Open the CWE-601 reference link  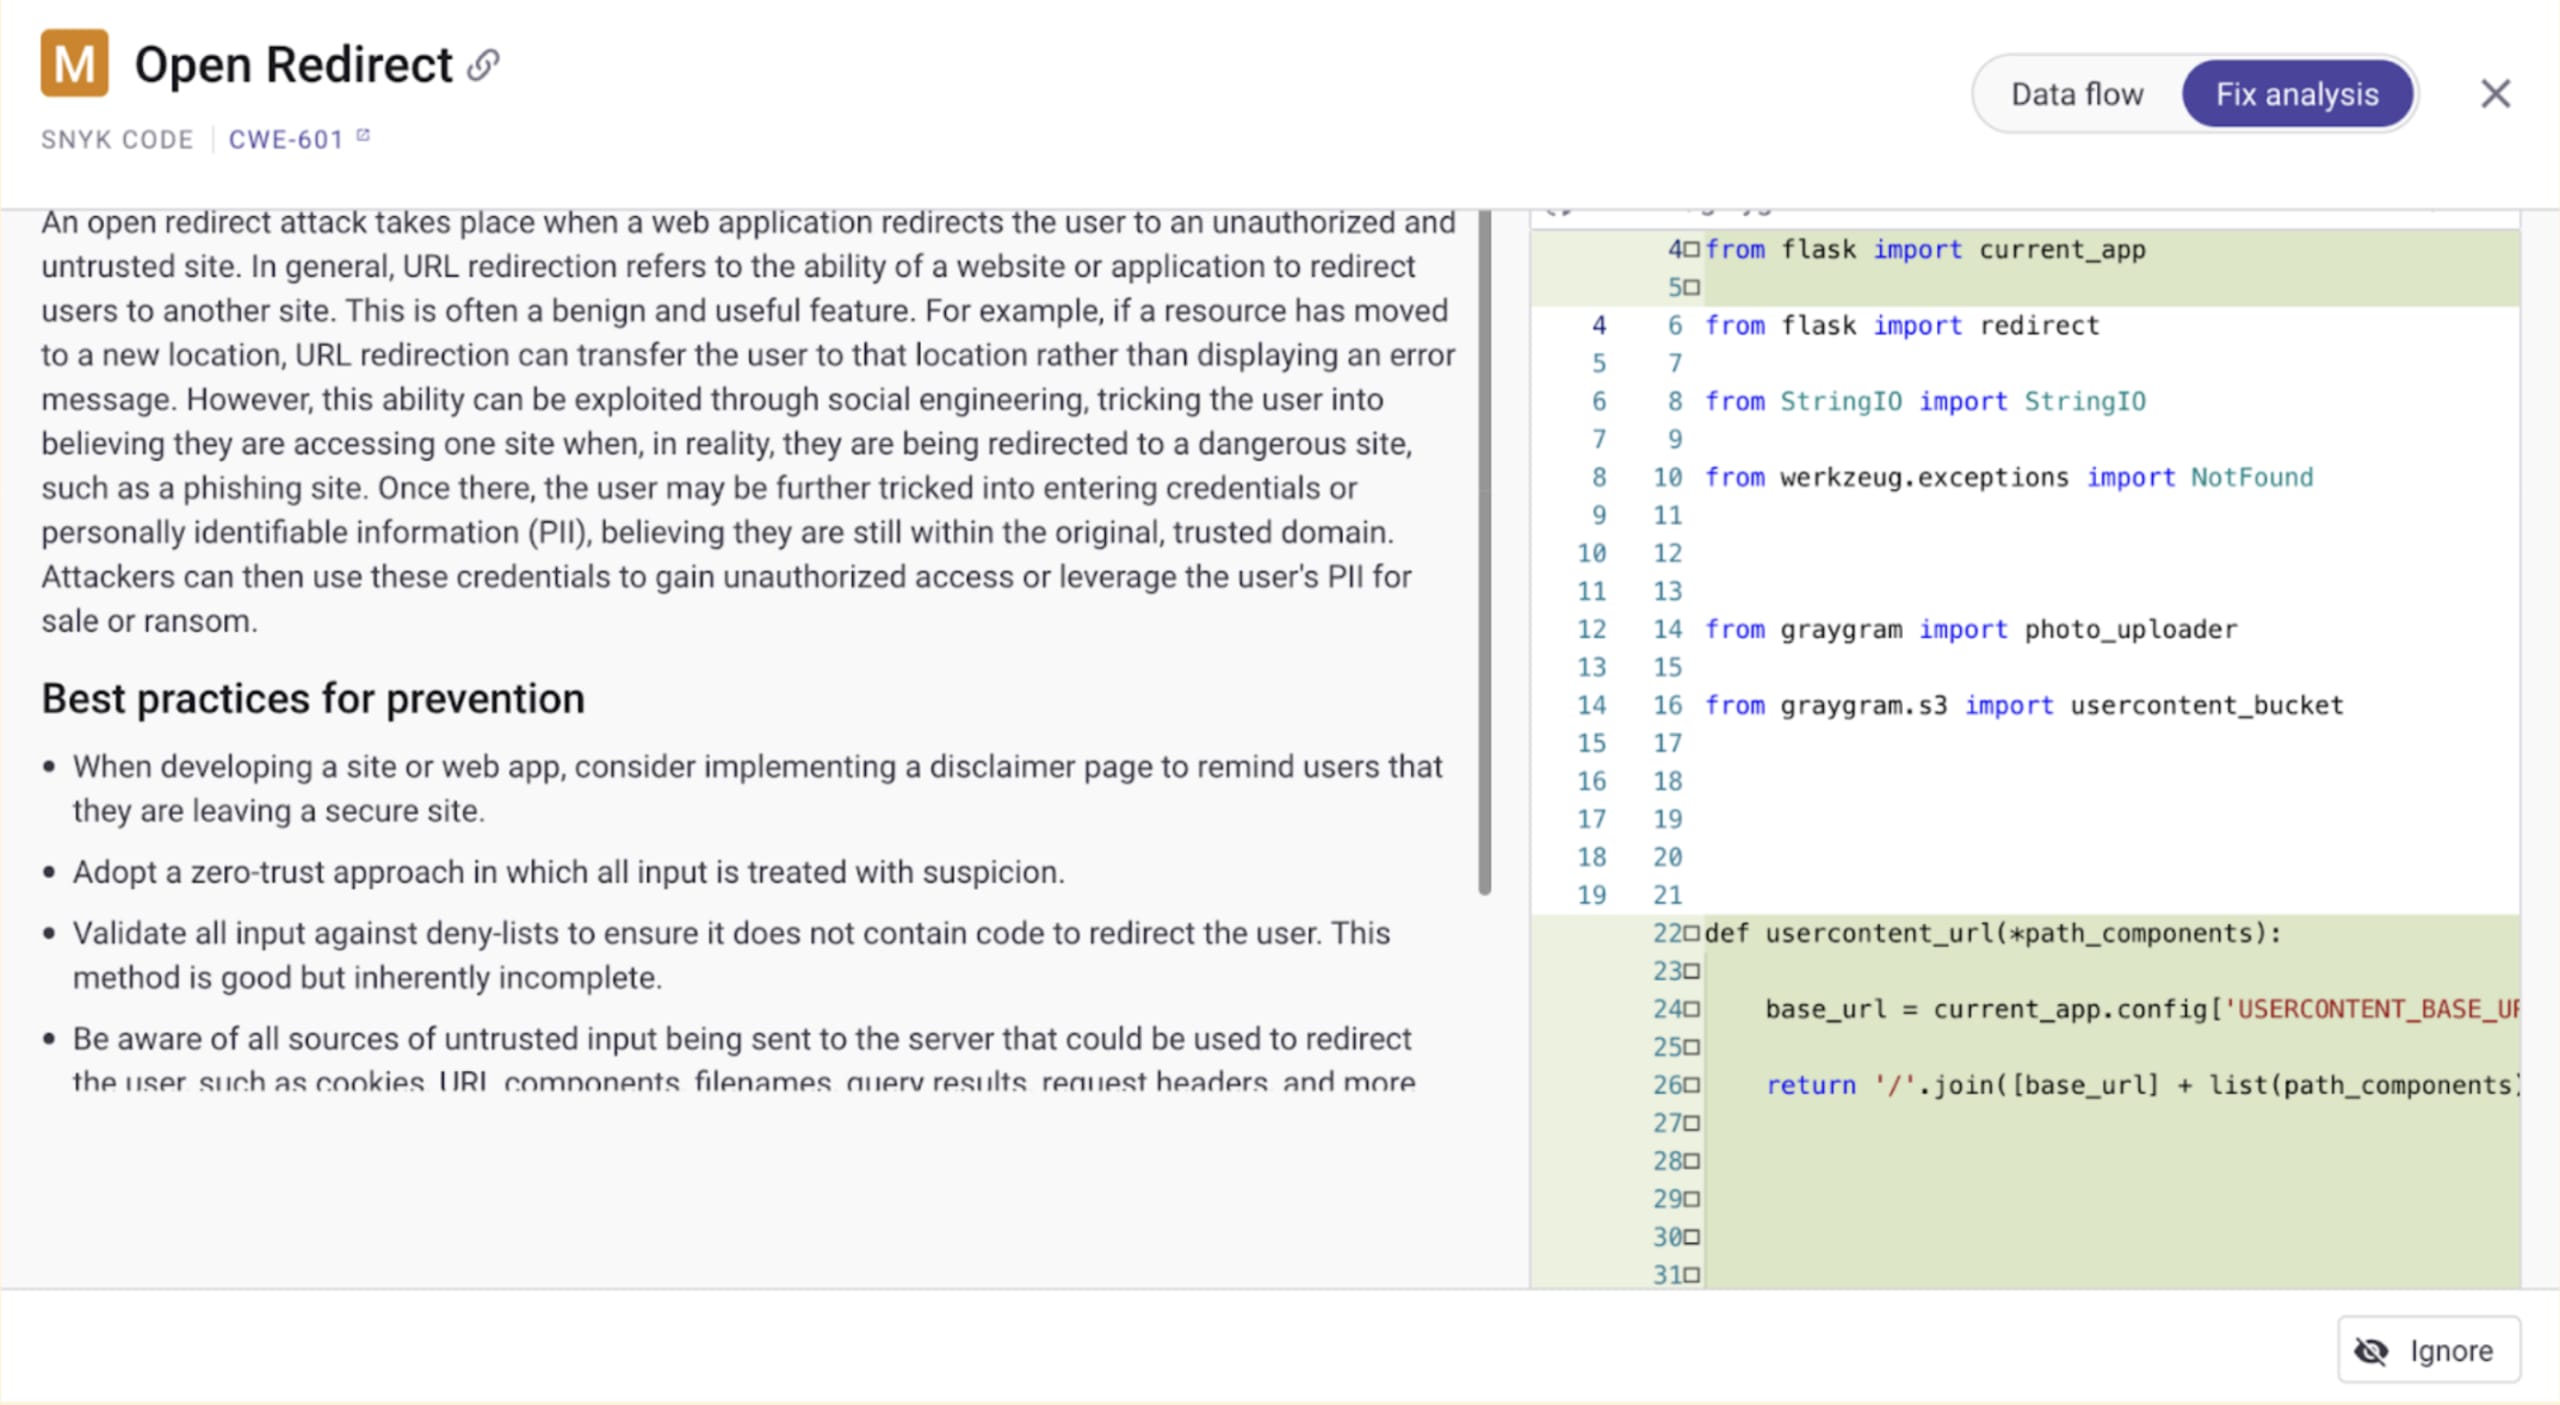(286, 139)
